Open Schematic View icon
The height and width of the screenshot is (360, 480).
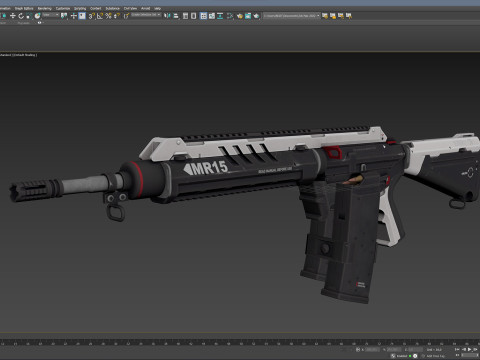(x=220, y=16)
